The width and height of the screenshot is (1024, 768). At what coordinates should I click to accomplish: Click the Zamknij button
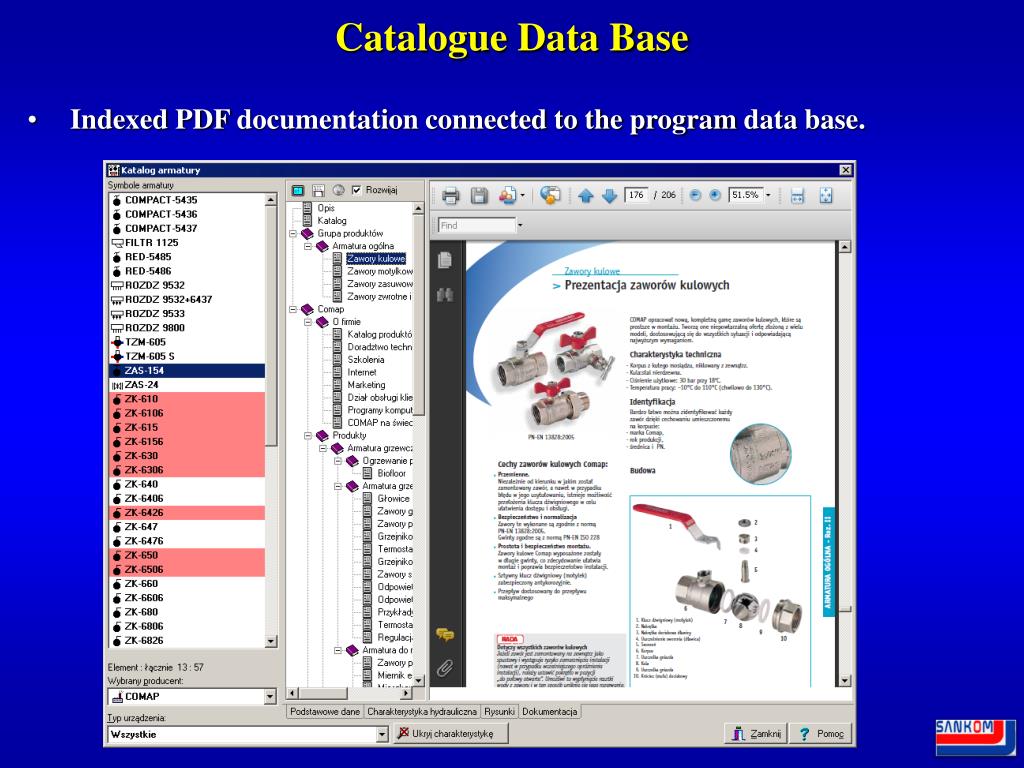pyautogui.click(x=756, y=734)
